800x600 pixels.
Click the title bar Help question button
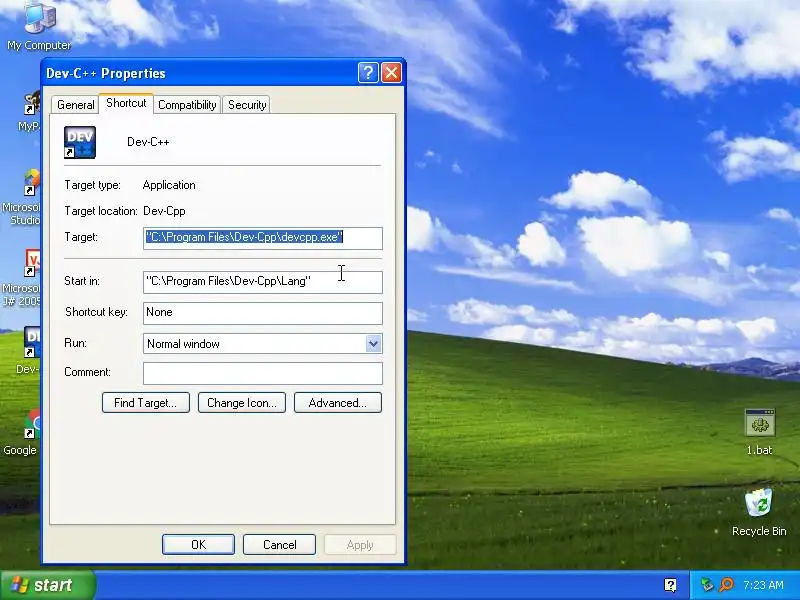coord(368,73)
